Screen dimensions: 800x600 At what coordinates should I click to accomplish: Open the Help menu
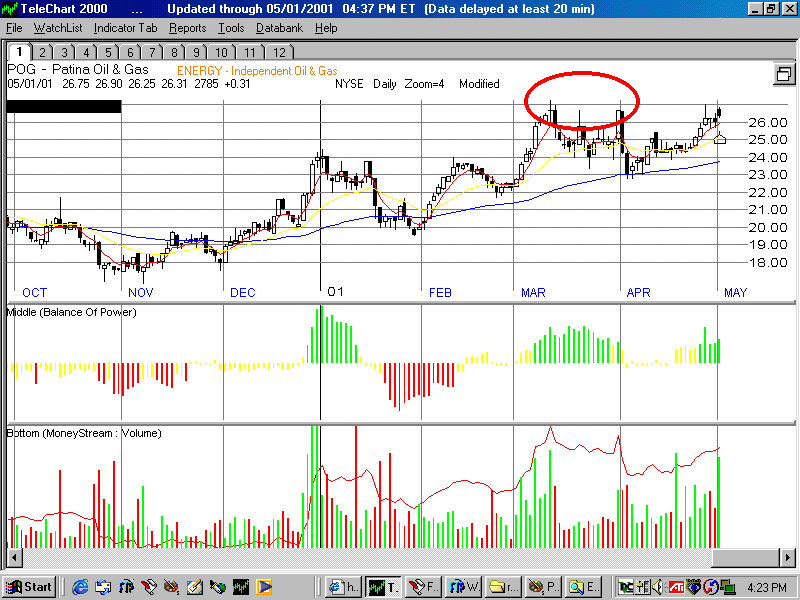point(326,28)
